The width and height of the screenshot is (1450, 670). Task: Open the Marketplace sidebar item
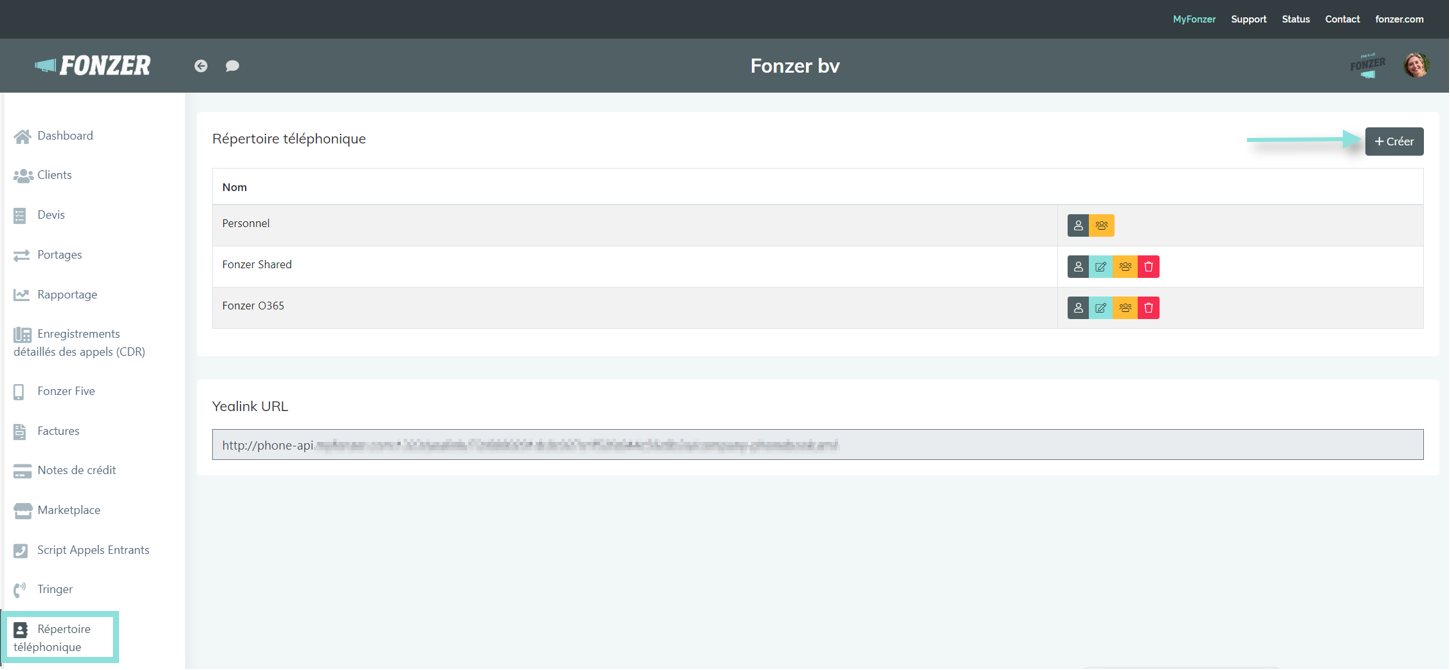(57, 510)
